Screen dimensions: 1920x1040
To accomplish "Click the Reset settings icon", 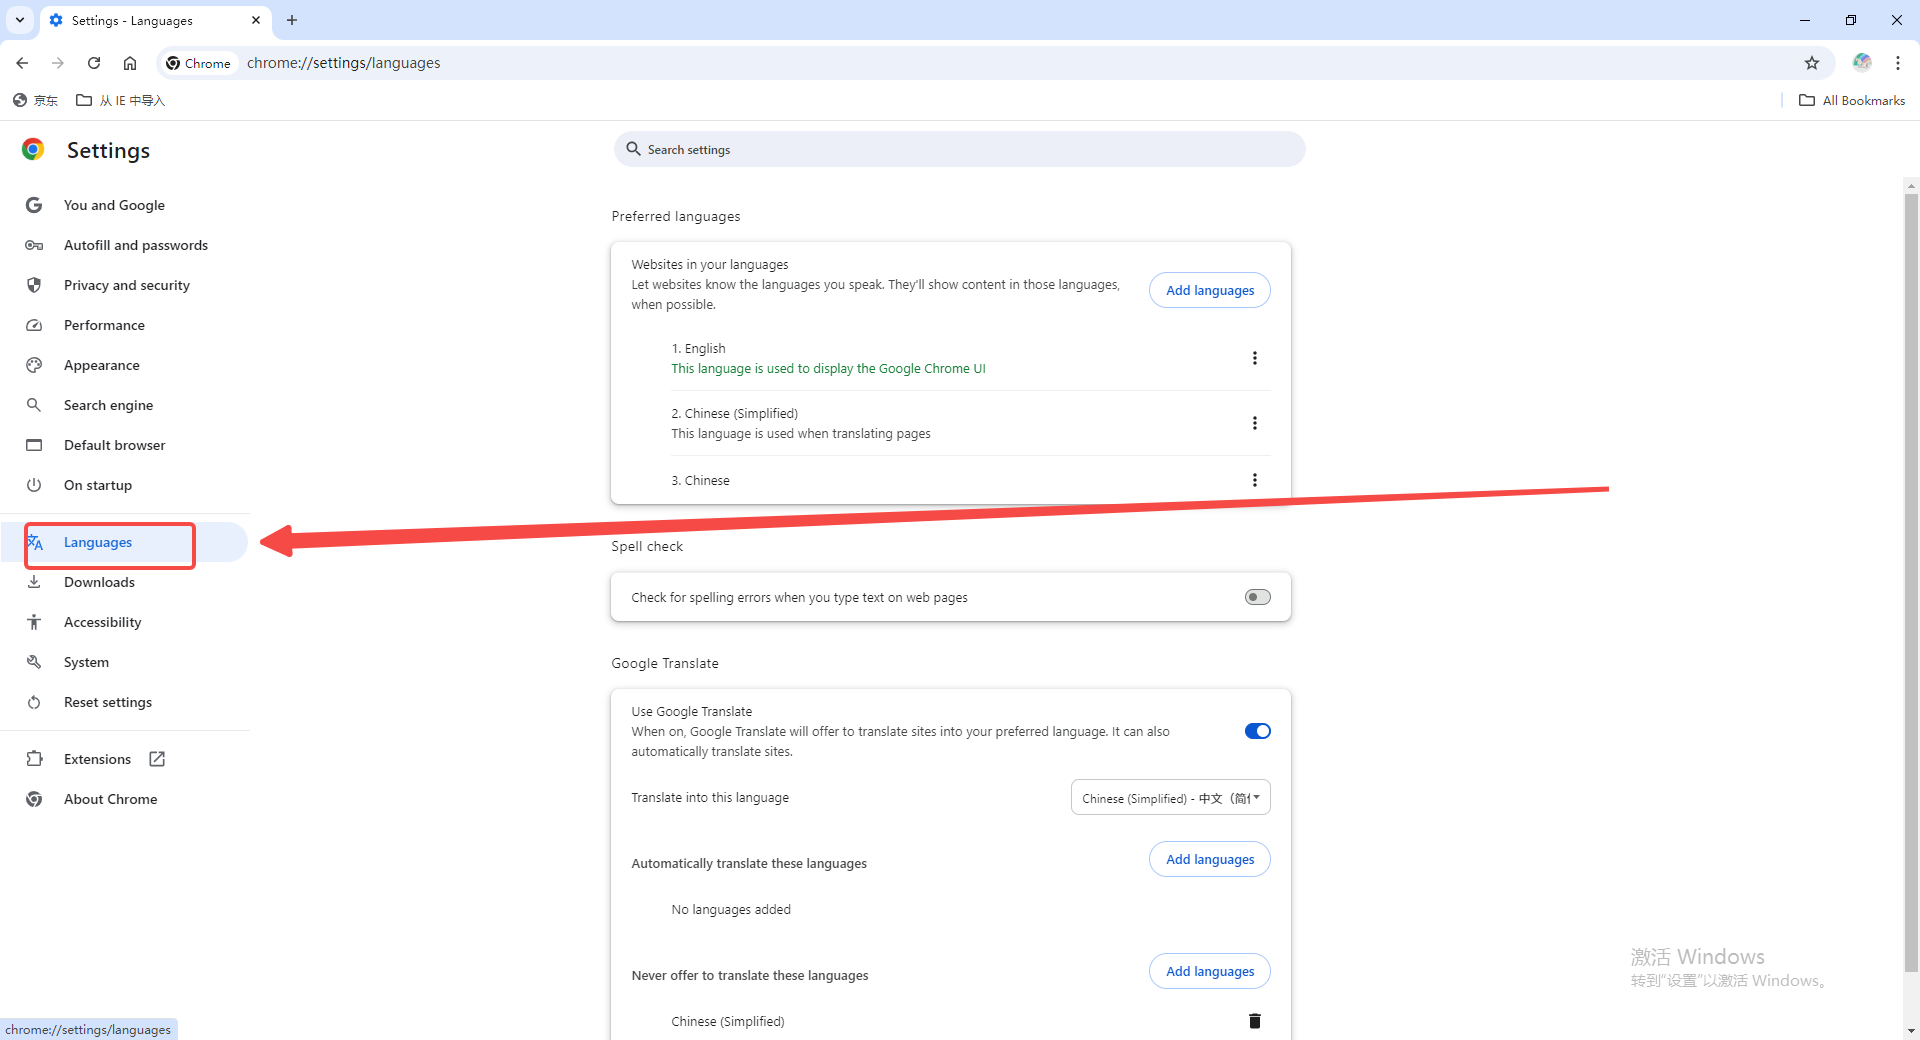I will [x=34, y=702].
